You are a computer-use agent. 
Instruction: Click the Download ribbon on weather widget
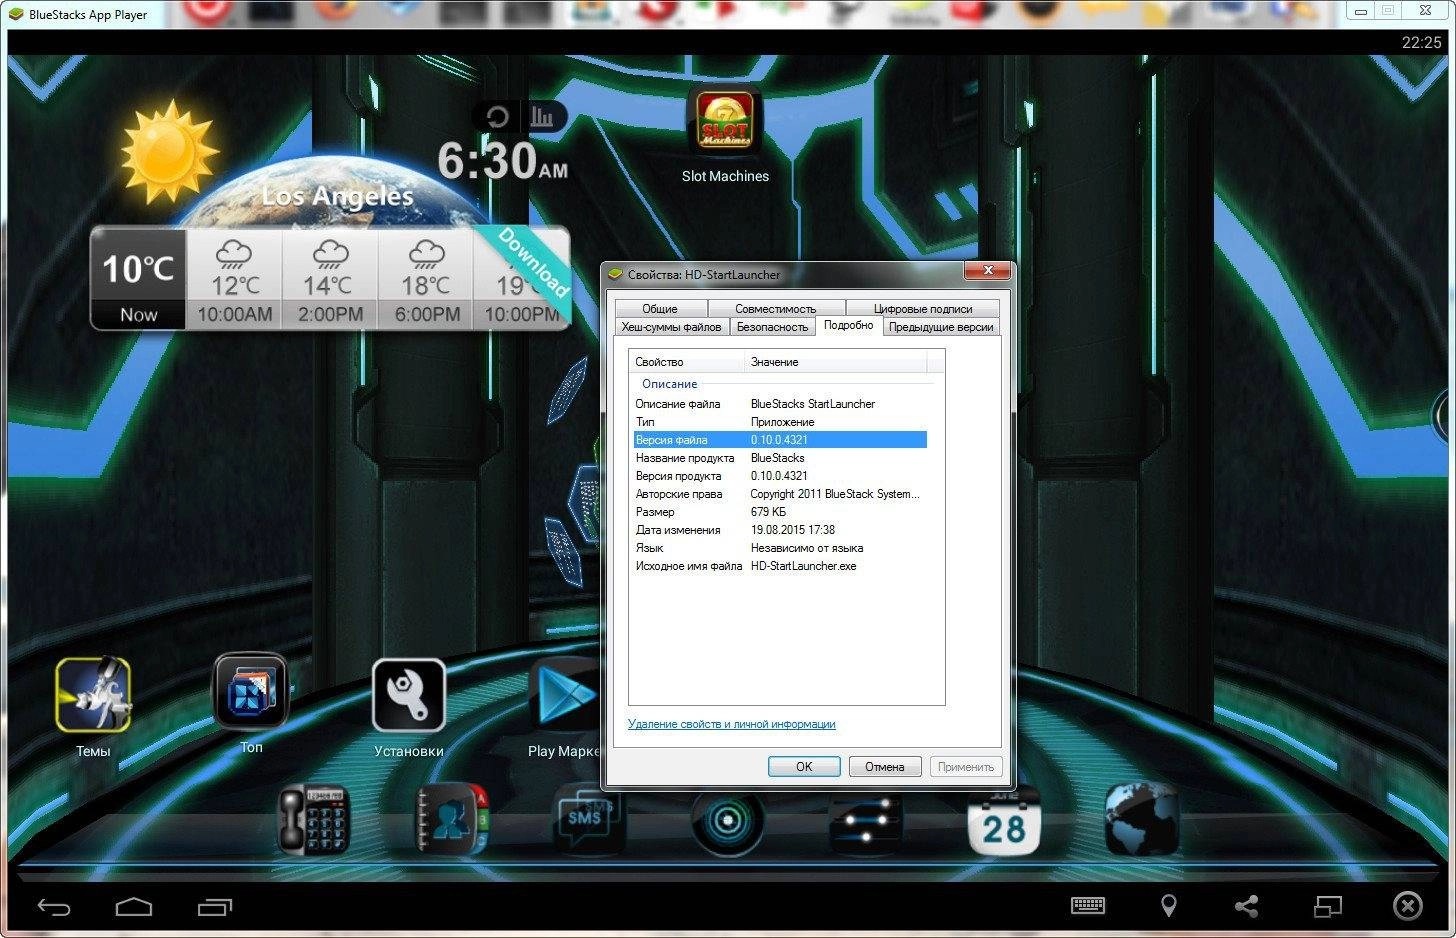click(534, 264)
